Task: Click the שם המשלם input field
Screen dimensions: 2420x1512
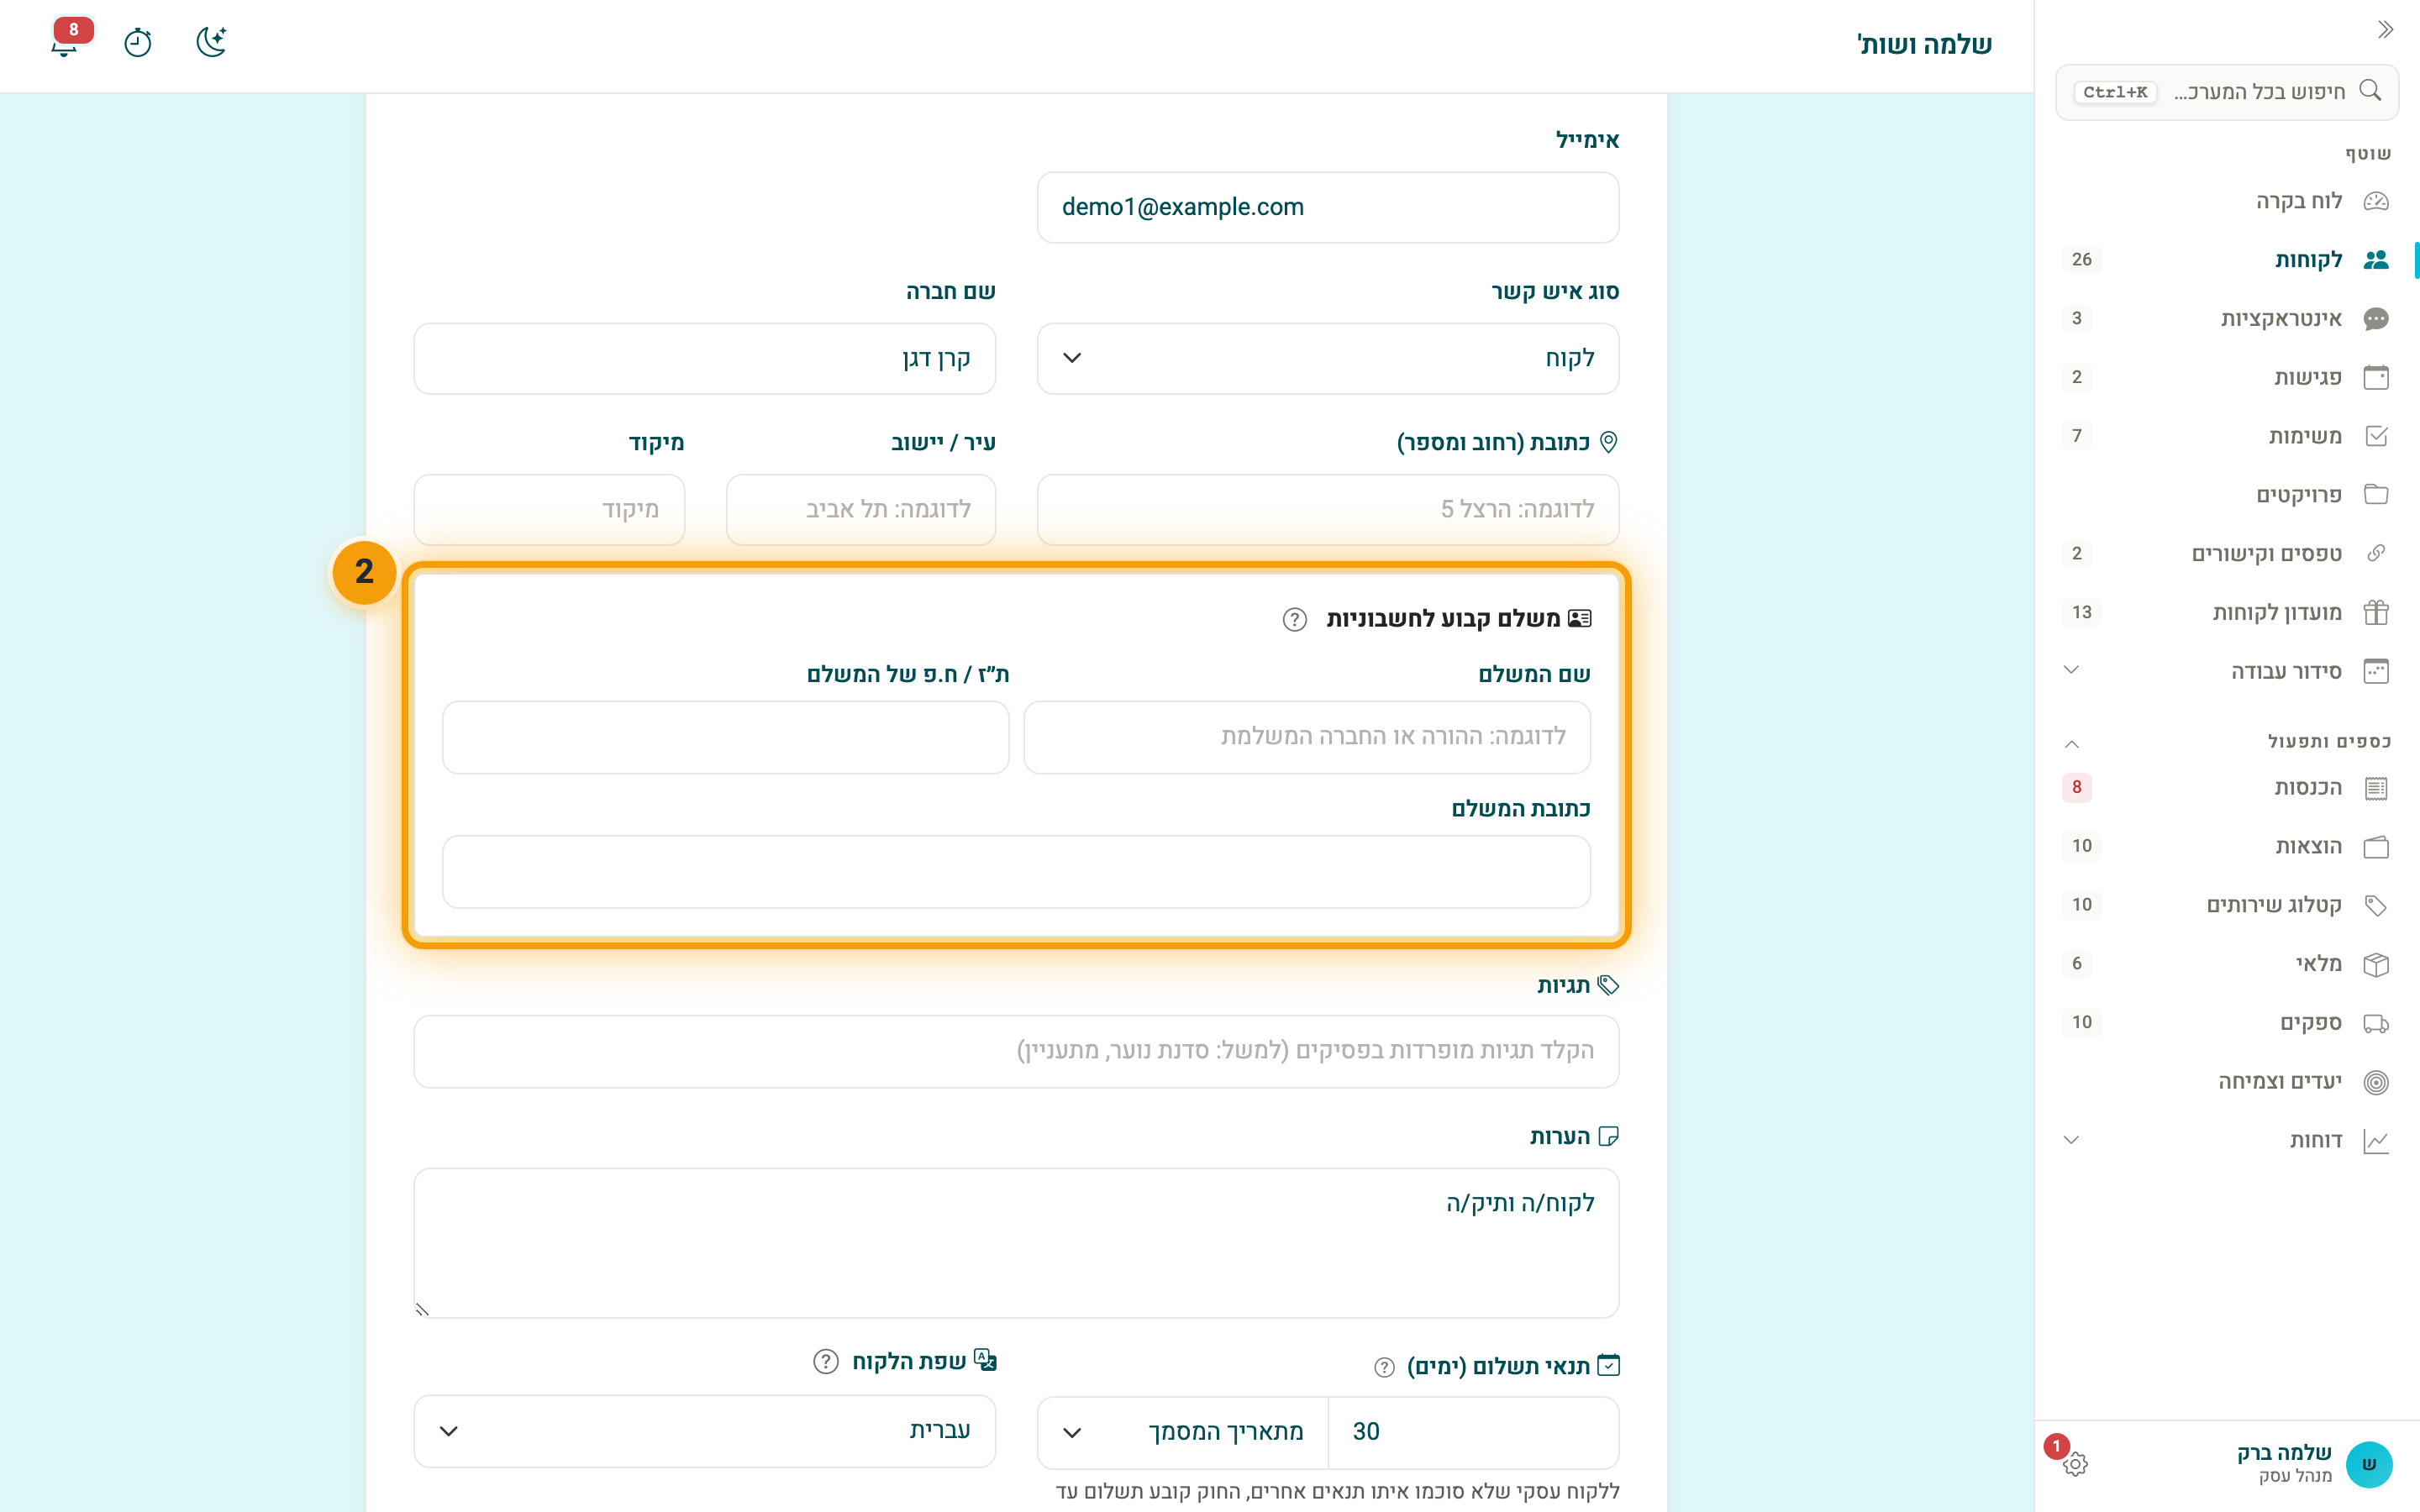Action: pyautogui.click(x=1306, y=737)
